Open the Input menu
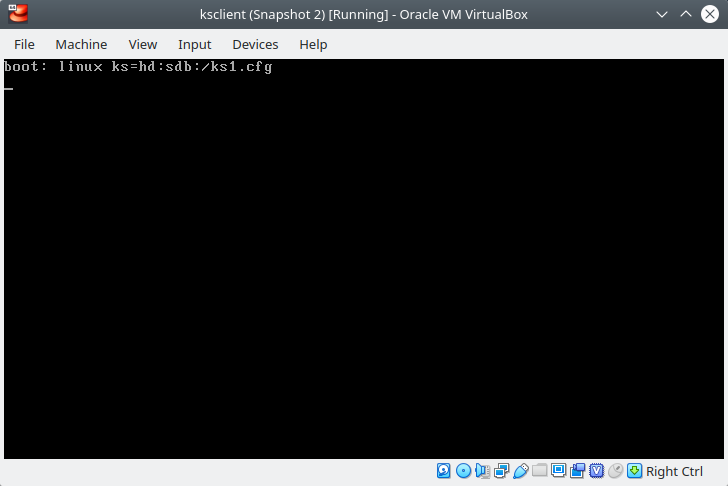Viewport: 728px width, 486px height. pos(195,45)
